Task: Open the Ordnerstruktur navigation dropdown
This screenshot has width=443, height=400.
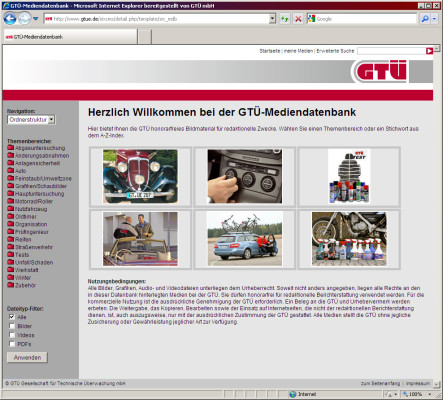Action: [x=31, y=120]
